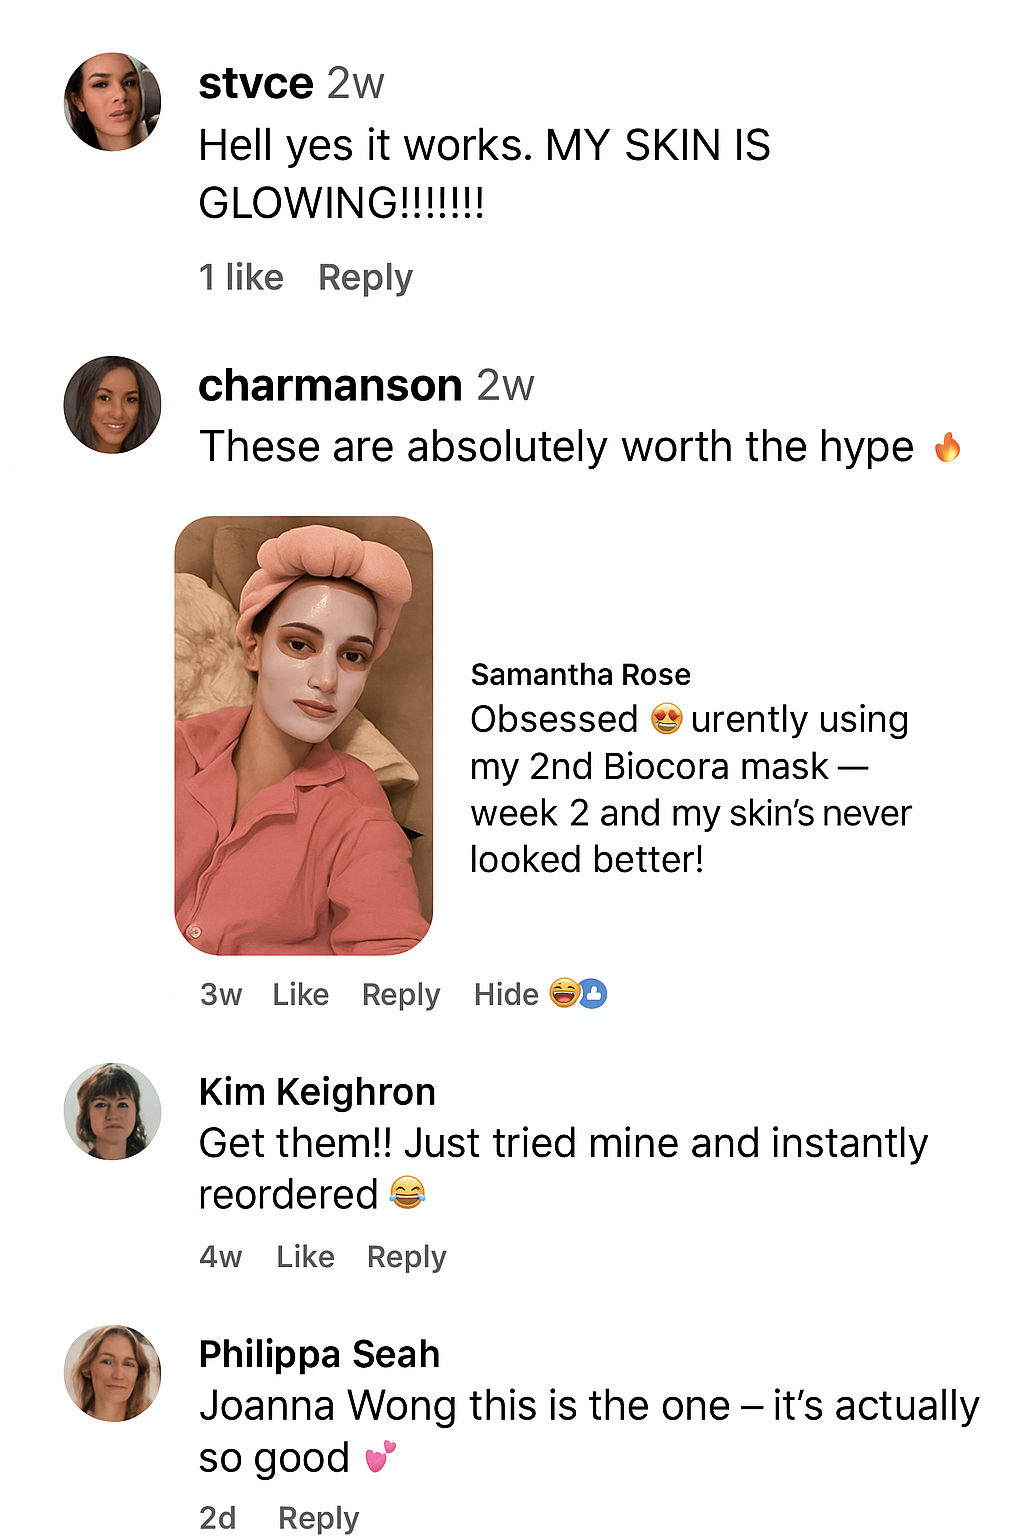
Task: Open the charmanson username link
Action: (x=330, y=385)
